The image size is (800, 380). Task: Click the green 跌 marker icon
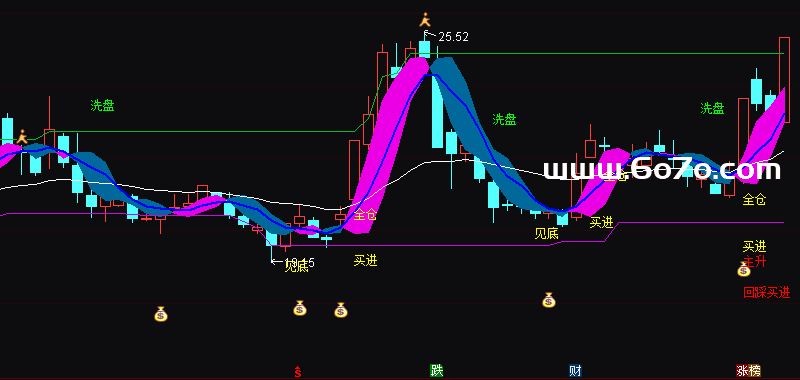[437, 371]
